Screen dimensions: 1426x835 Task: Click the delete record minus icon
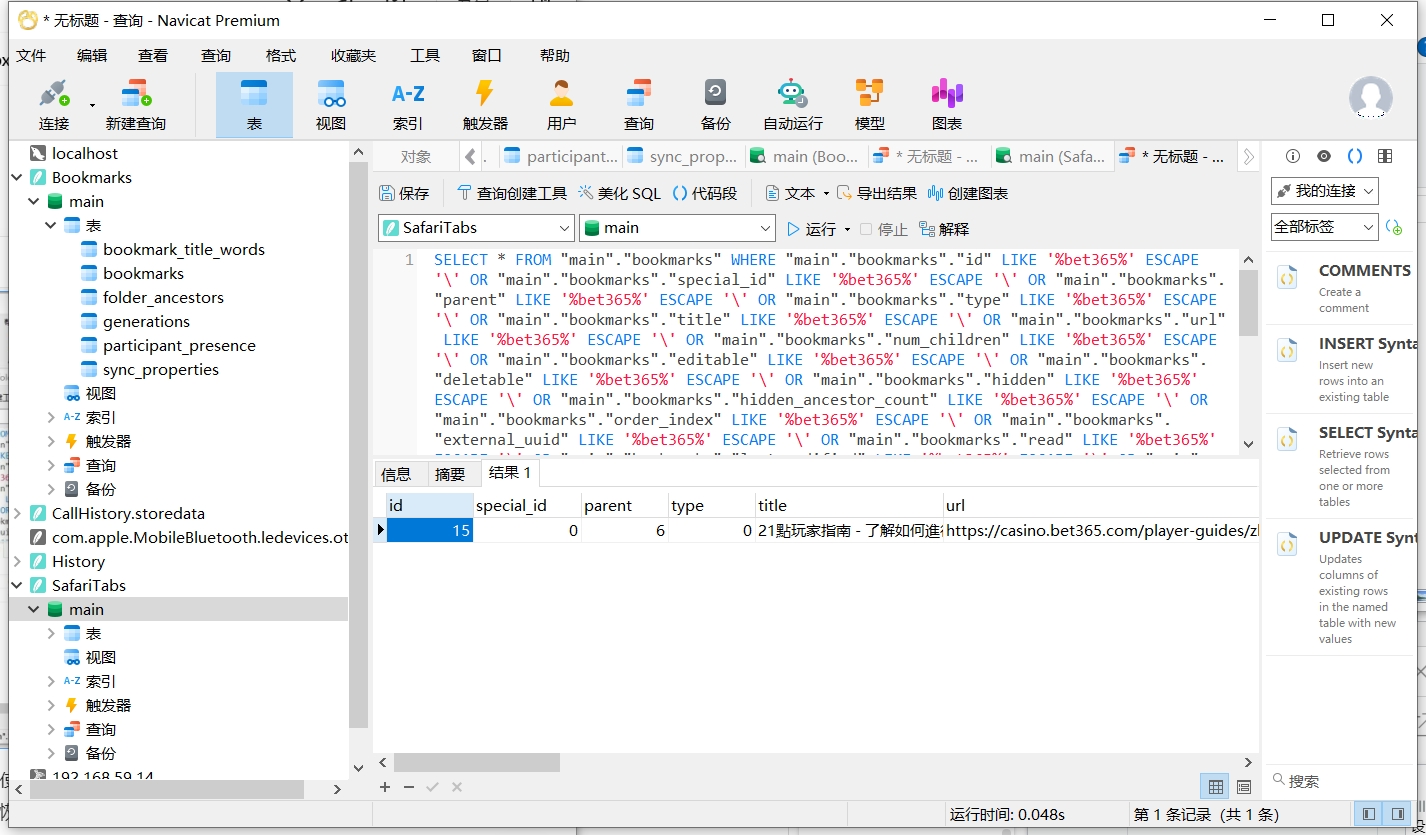tap(409, 787)
